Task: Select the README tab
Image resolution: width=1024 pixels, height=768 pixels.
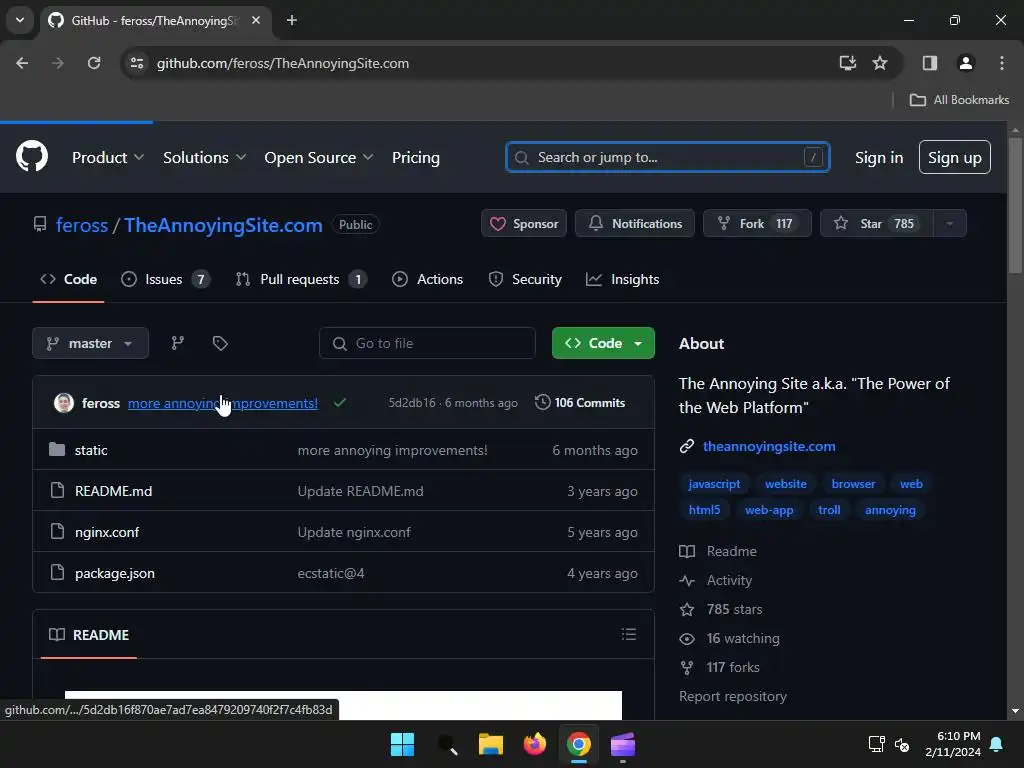Action: (89, 635)
